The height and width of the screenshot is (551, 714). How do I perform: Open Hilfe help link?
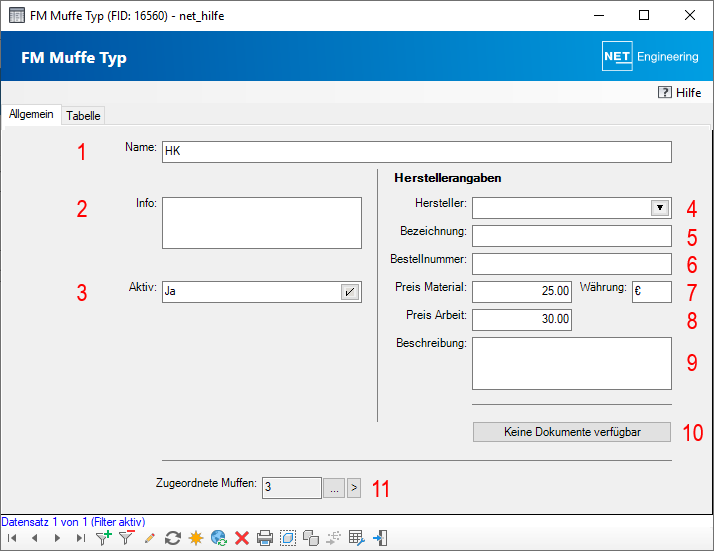pyautogui.click(x=679, y=92)
